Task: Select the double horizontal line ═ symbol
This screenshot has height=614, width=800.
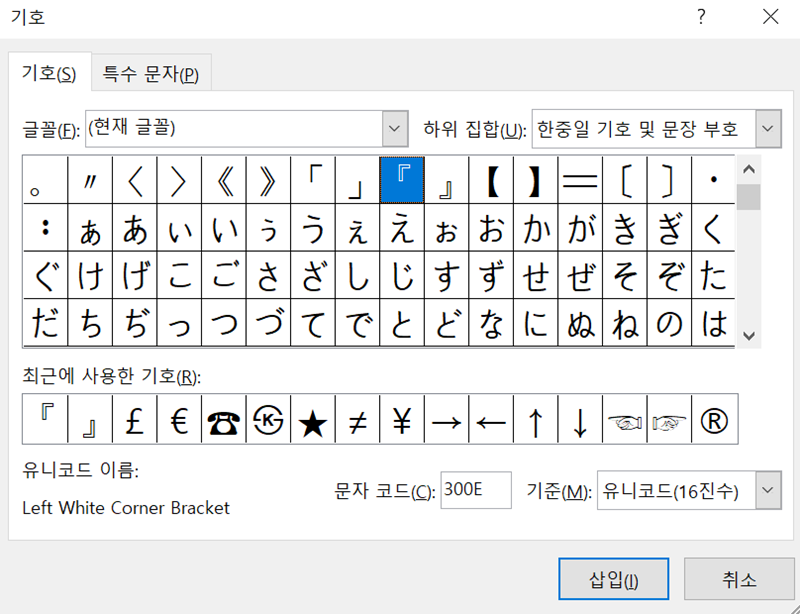Action: pos(580,180)
